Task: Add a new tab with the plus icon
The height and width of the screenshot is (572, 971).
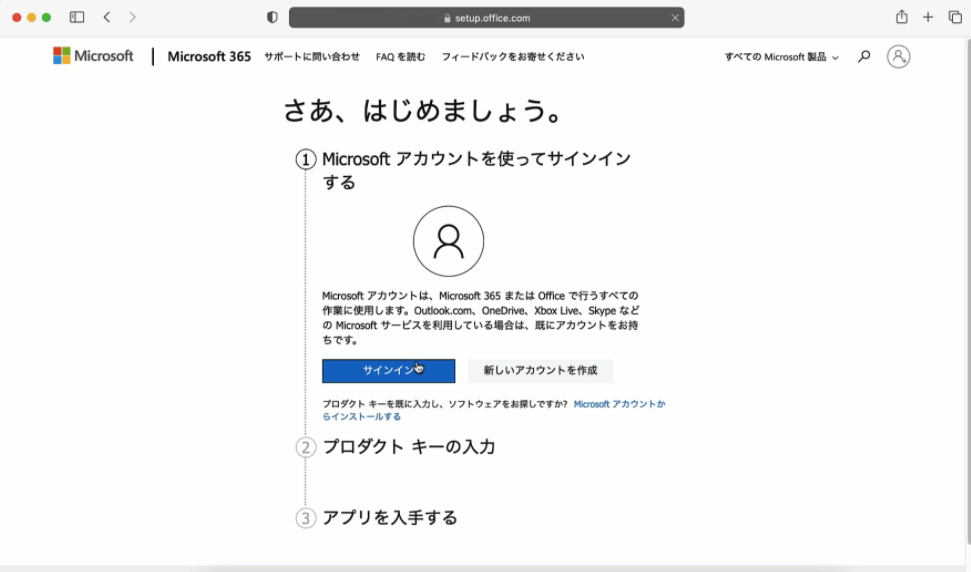Action: 928,17
